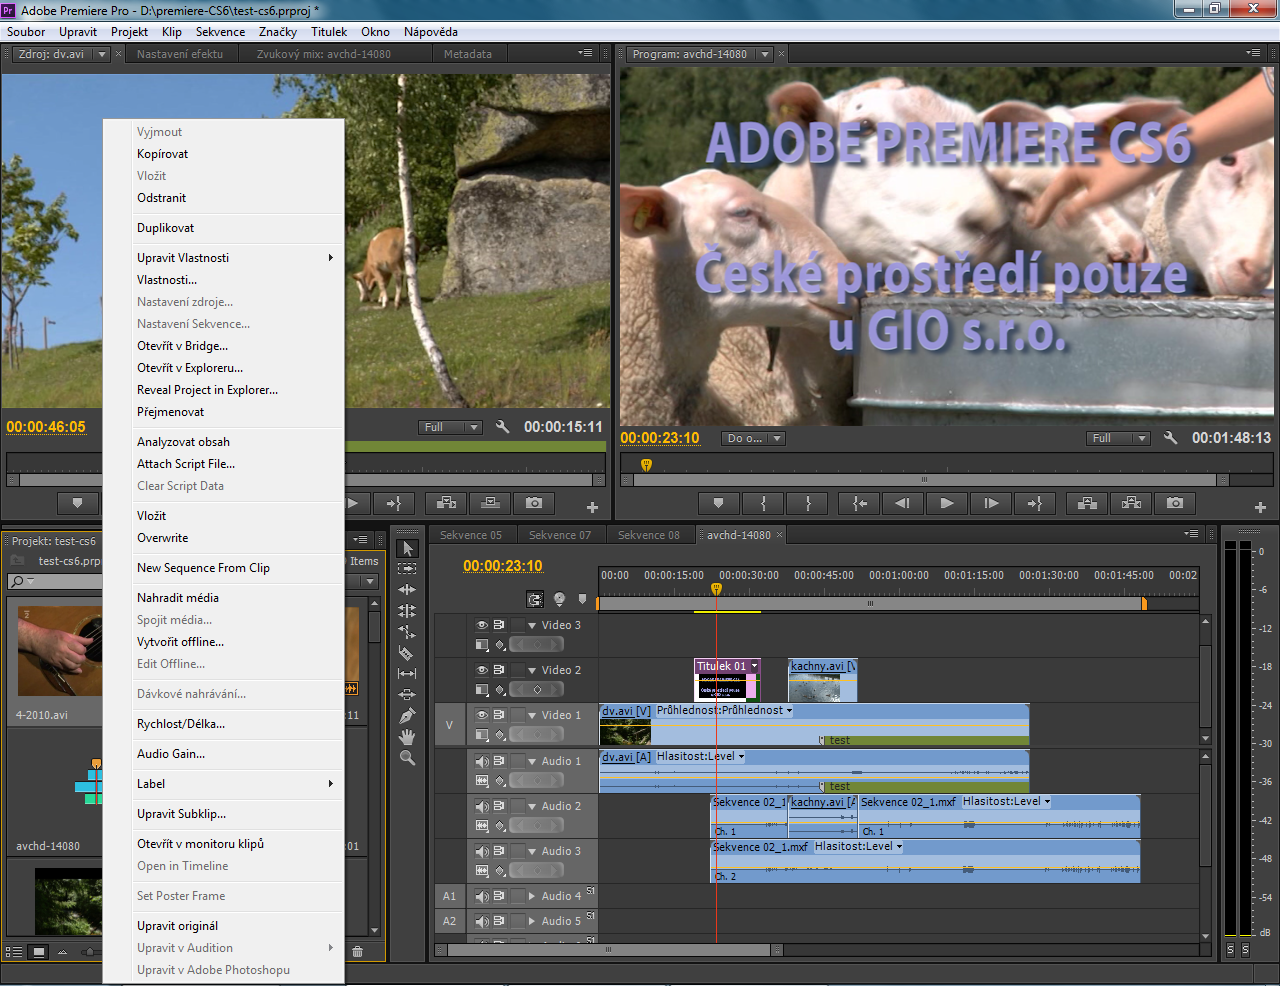Select the Hand tool
This screenshot has height=986, width=1280.
[407, 737]
